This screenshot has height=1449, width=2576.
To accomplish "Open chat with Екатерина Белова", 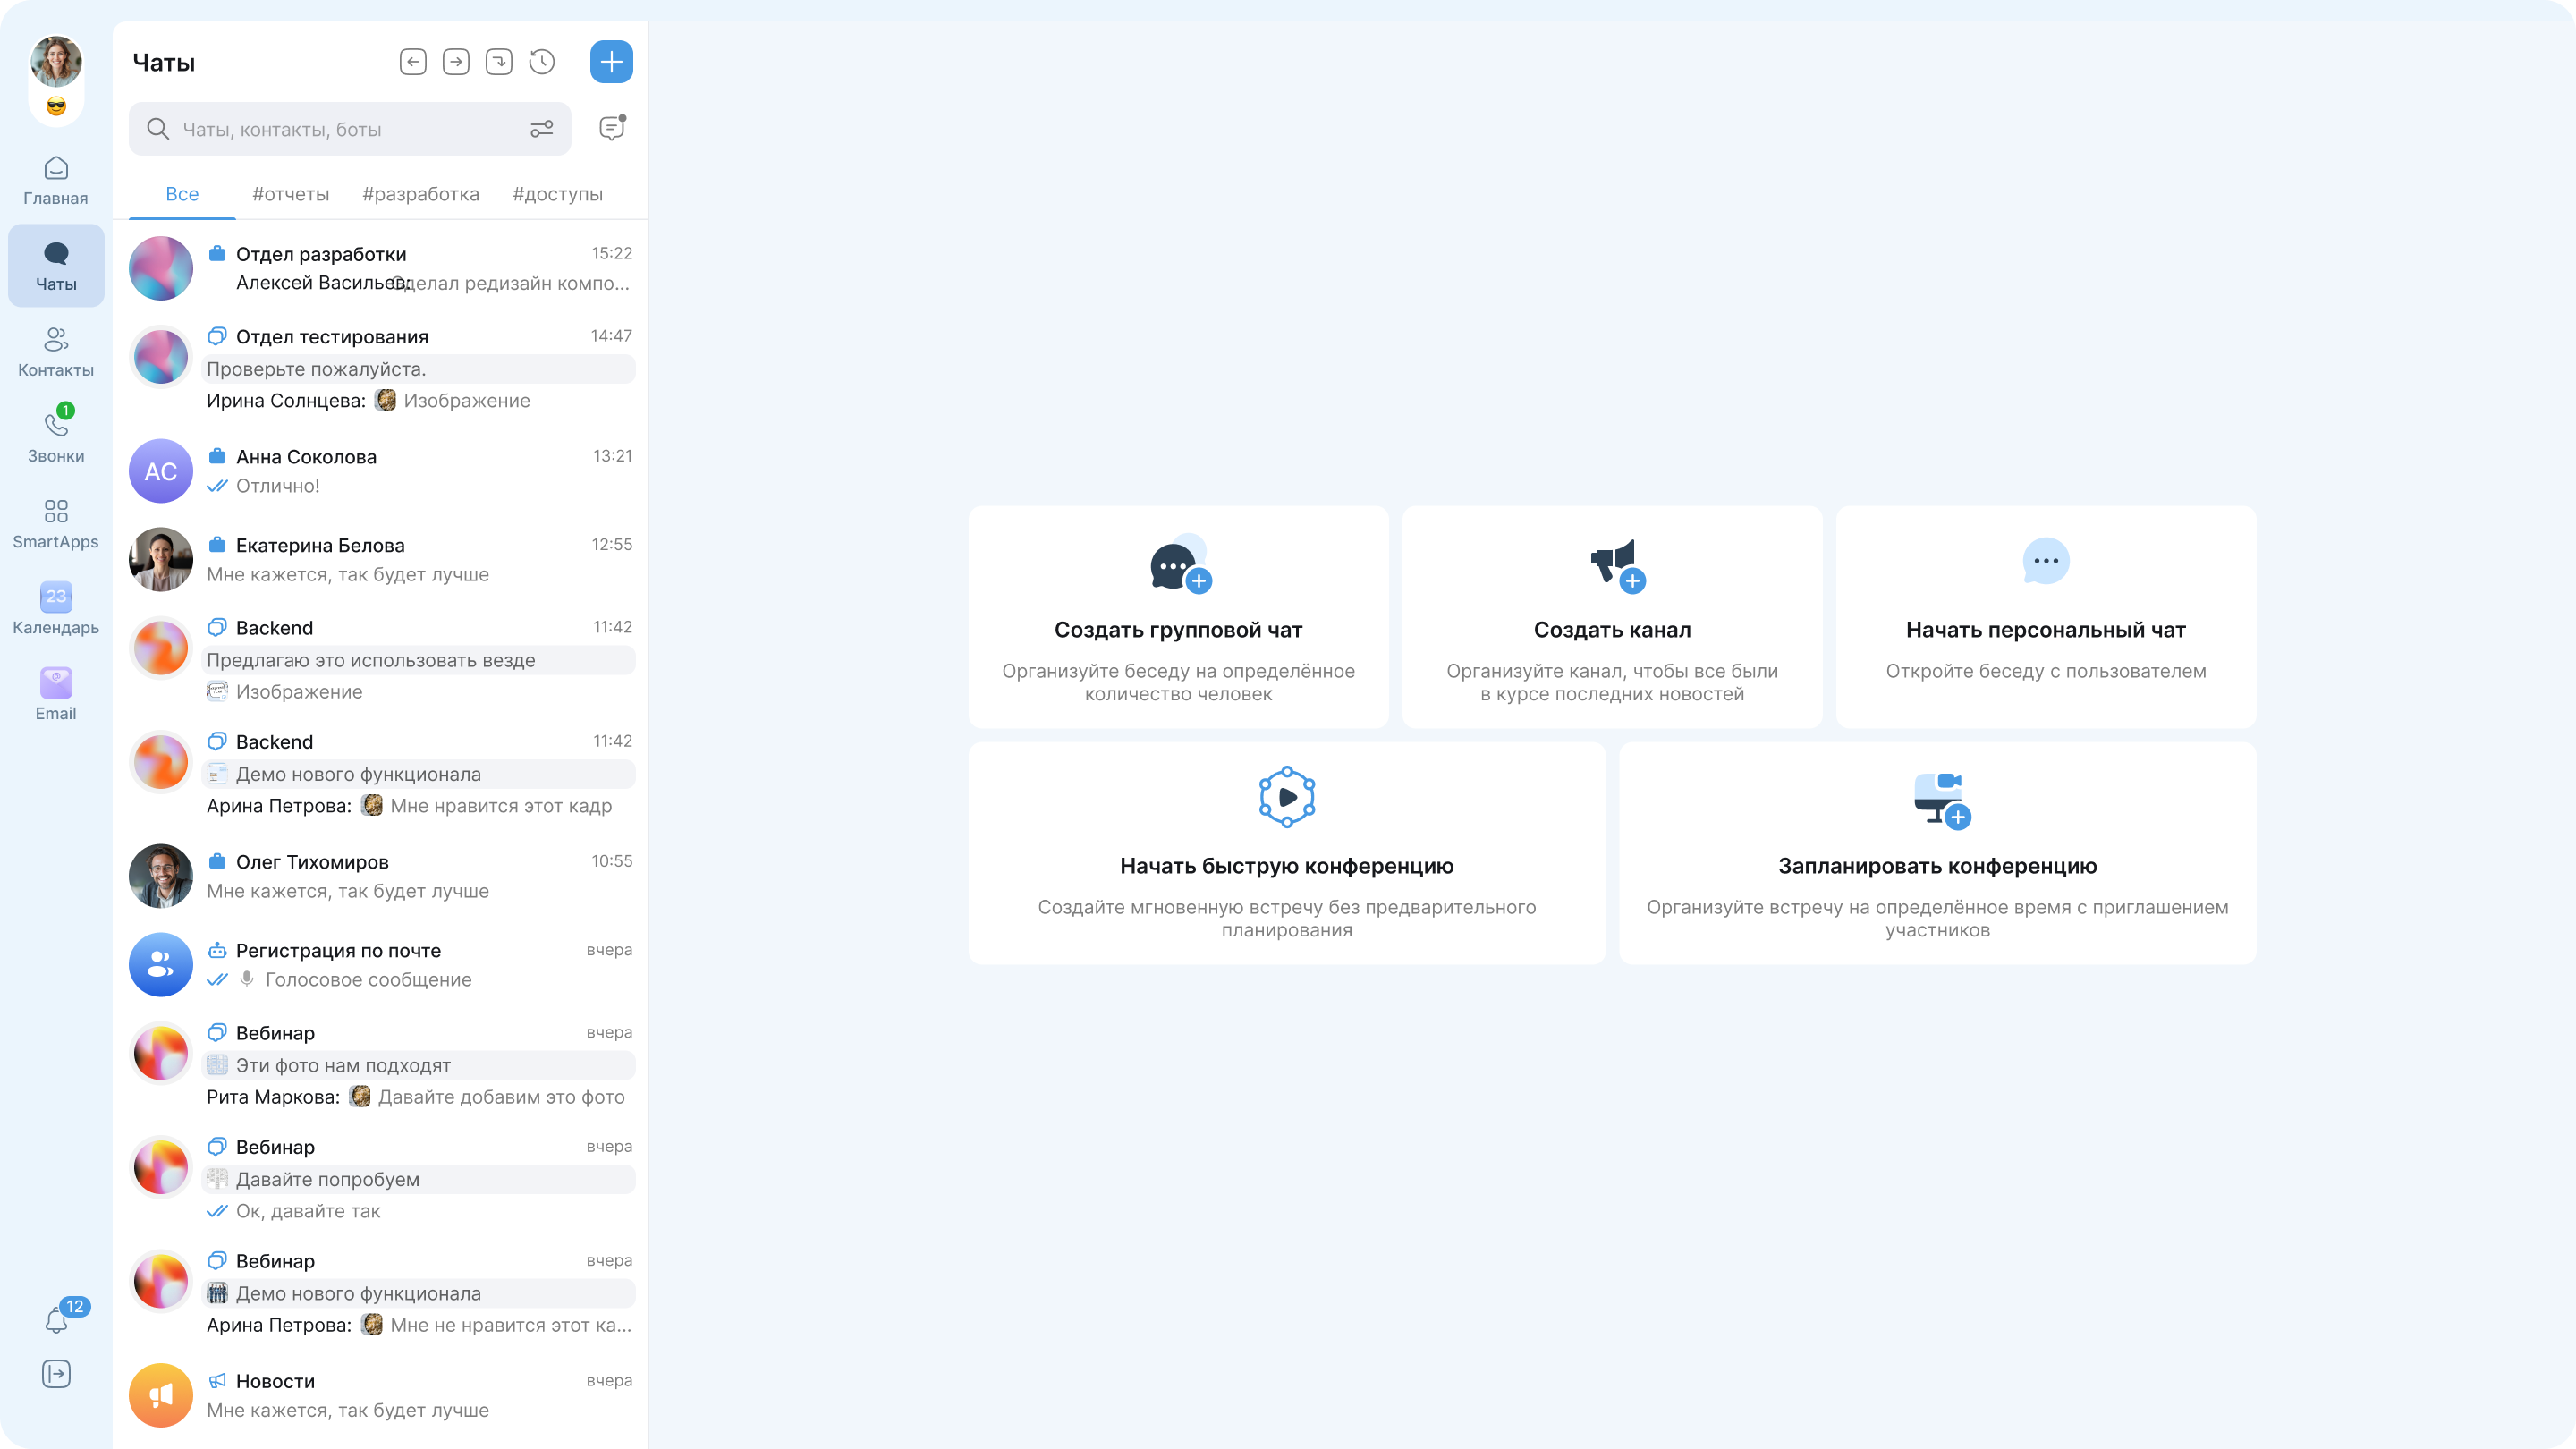I will coord(381,559).
